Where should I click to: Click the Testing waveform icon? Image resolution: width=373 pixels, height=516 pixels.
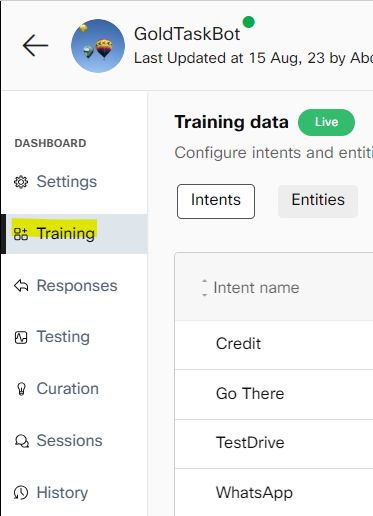pos(21,337)
